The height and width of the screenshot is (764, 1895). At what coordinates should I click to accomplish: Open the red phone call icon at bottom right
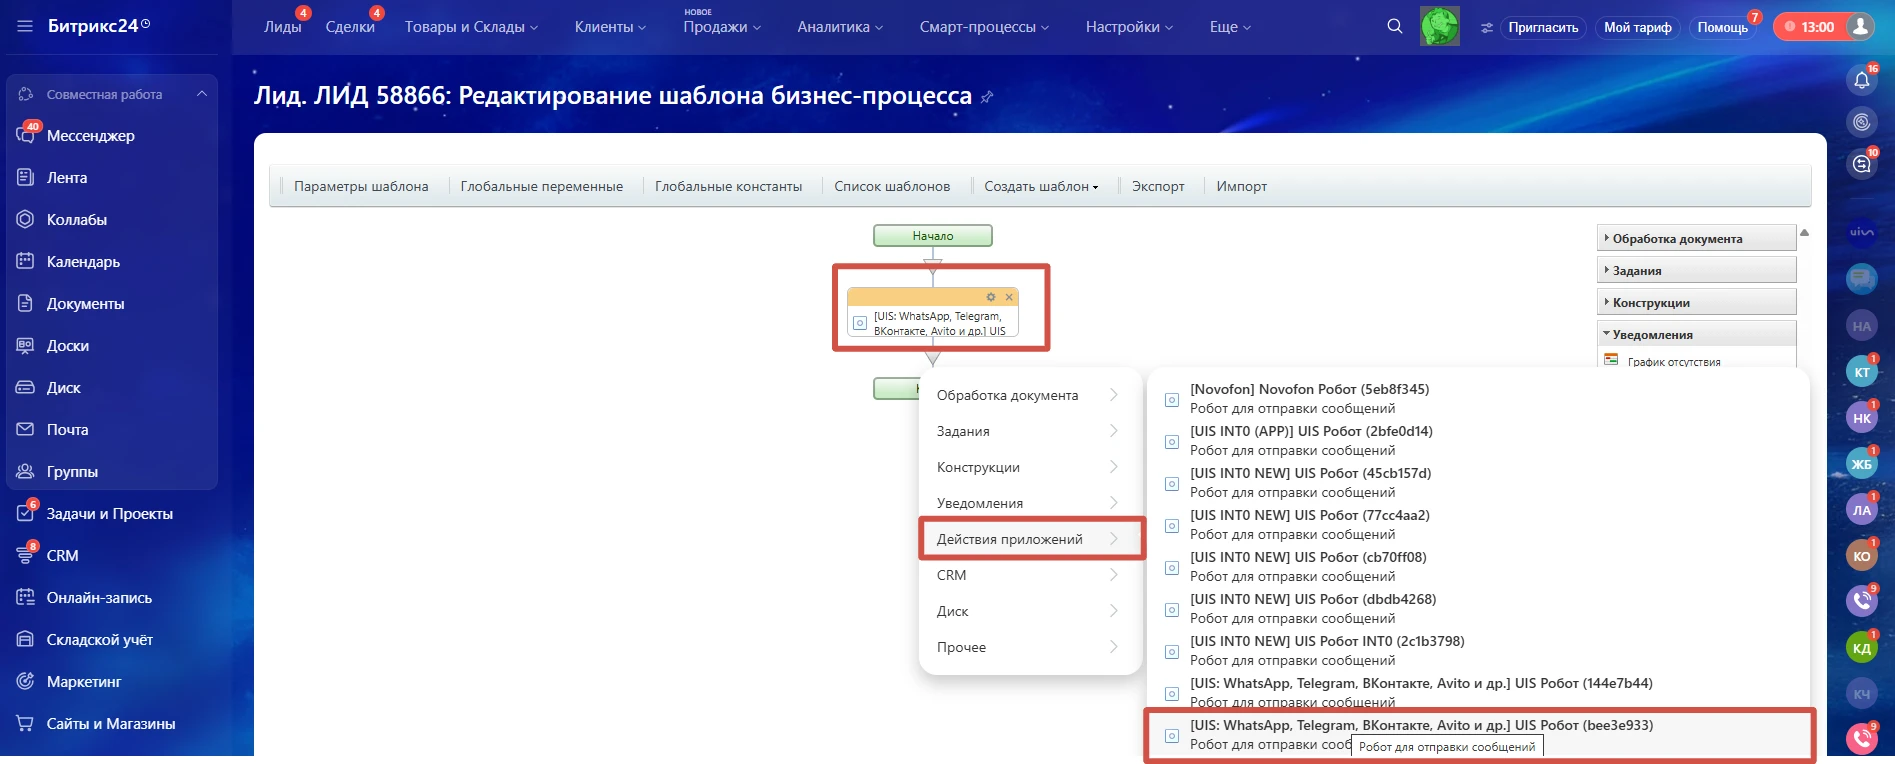click(1861, 738)
